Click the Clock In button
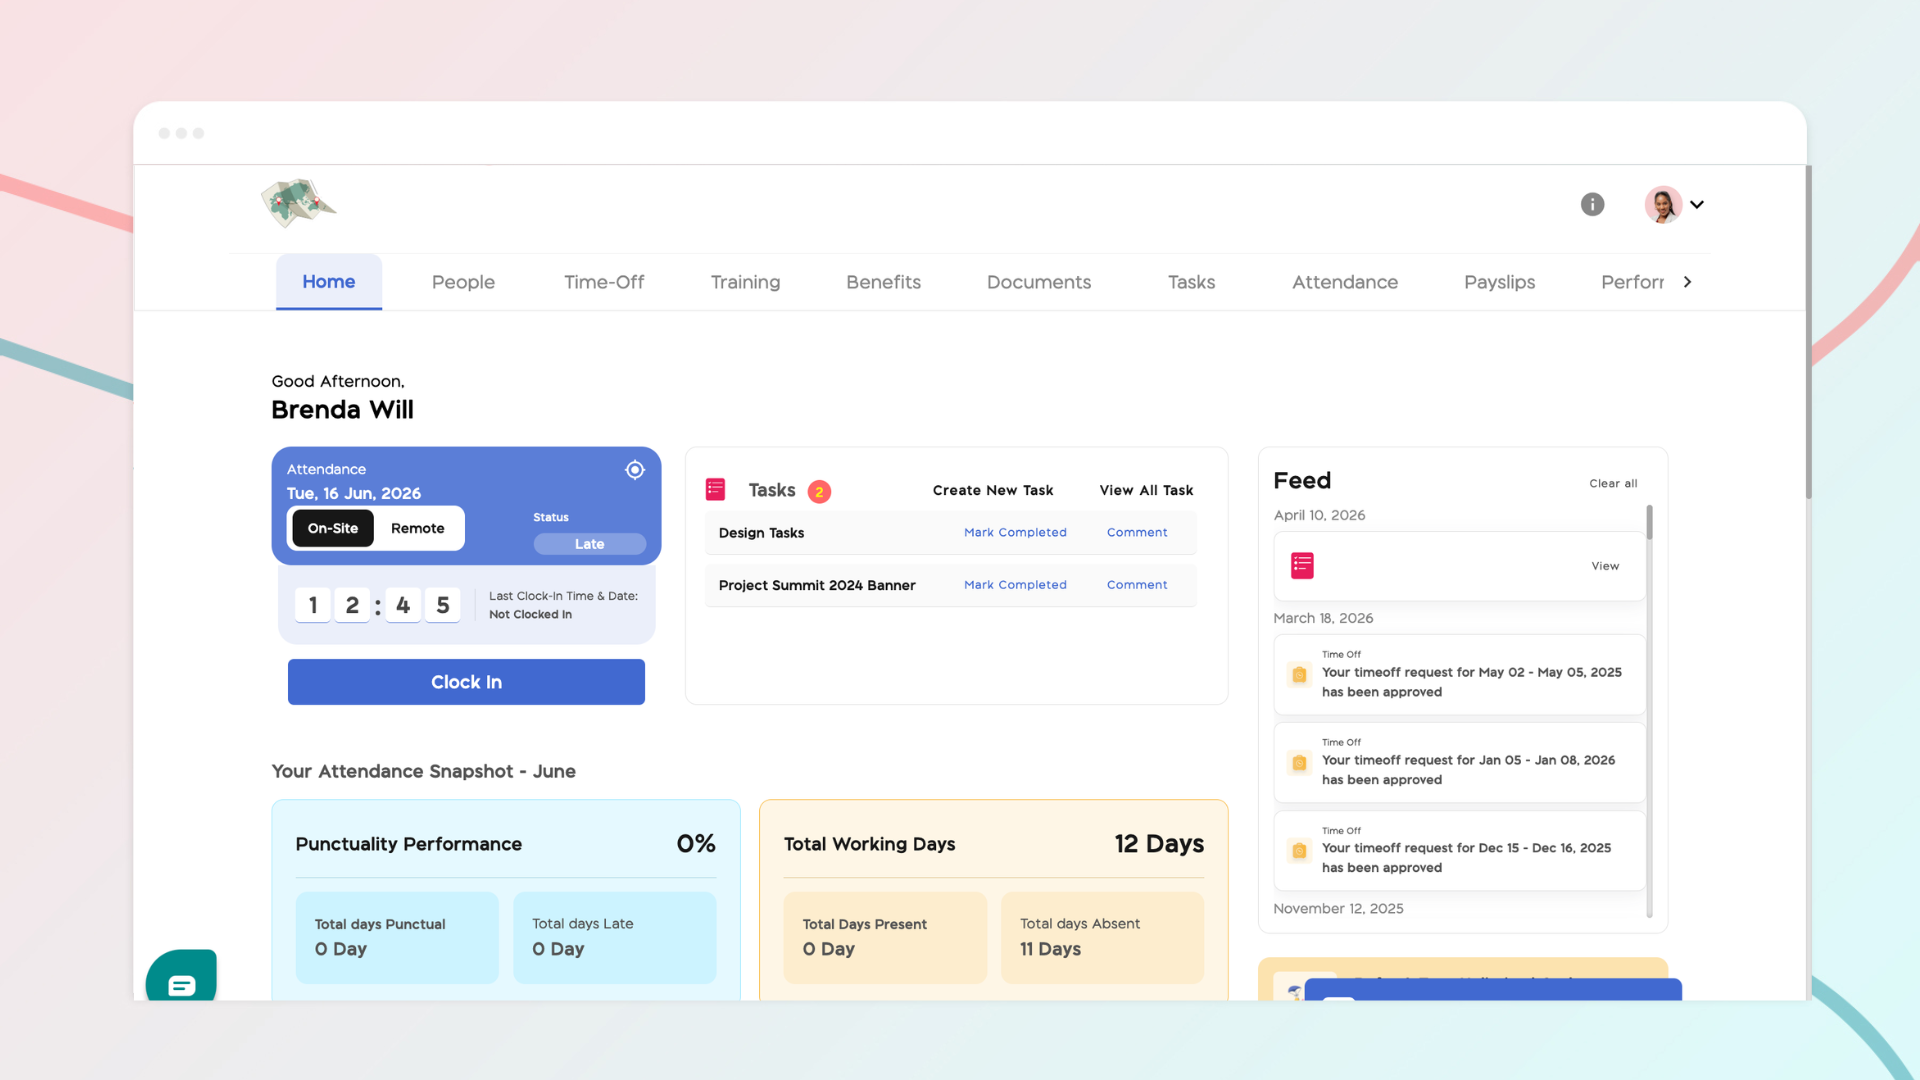1920x1080 pixels. [466, 682]
